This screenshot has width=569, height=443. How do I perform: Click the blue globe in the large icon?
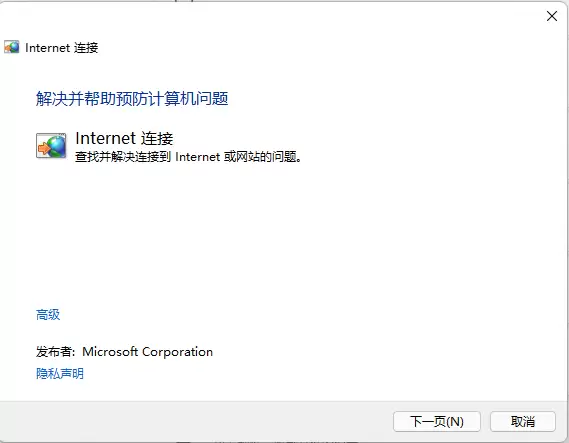click(x=57, y=145)
